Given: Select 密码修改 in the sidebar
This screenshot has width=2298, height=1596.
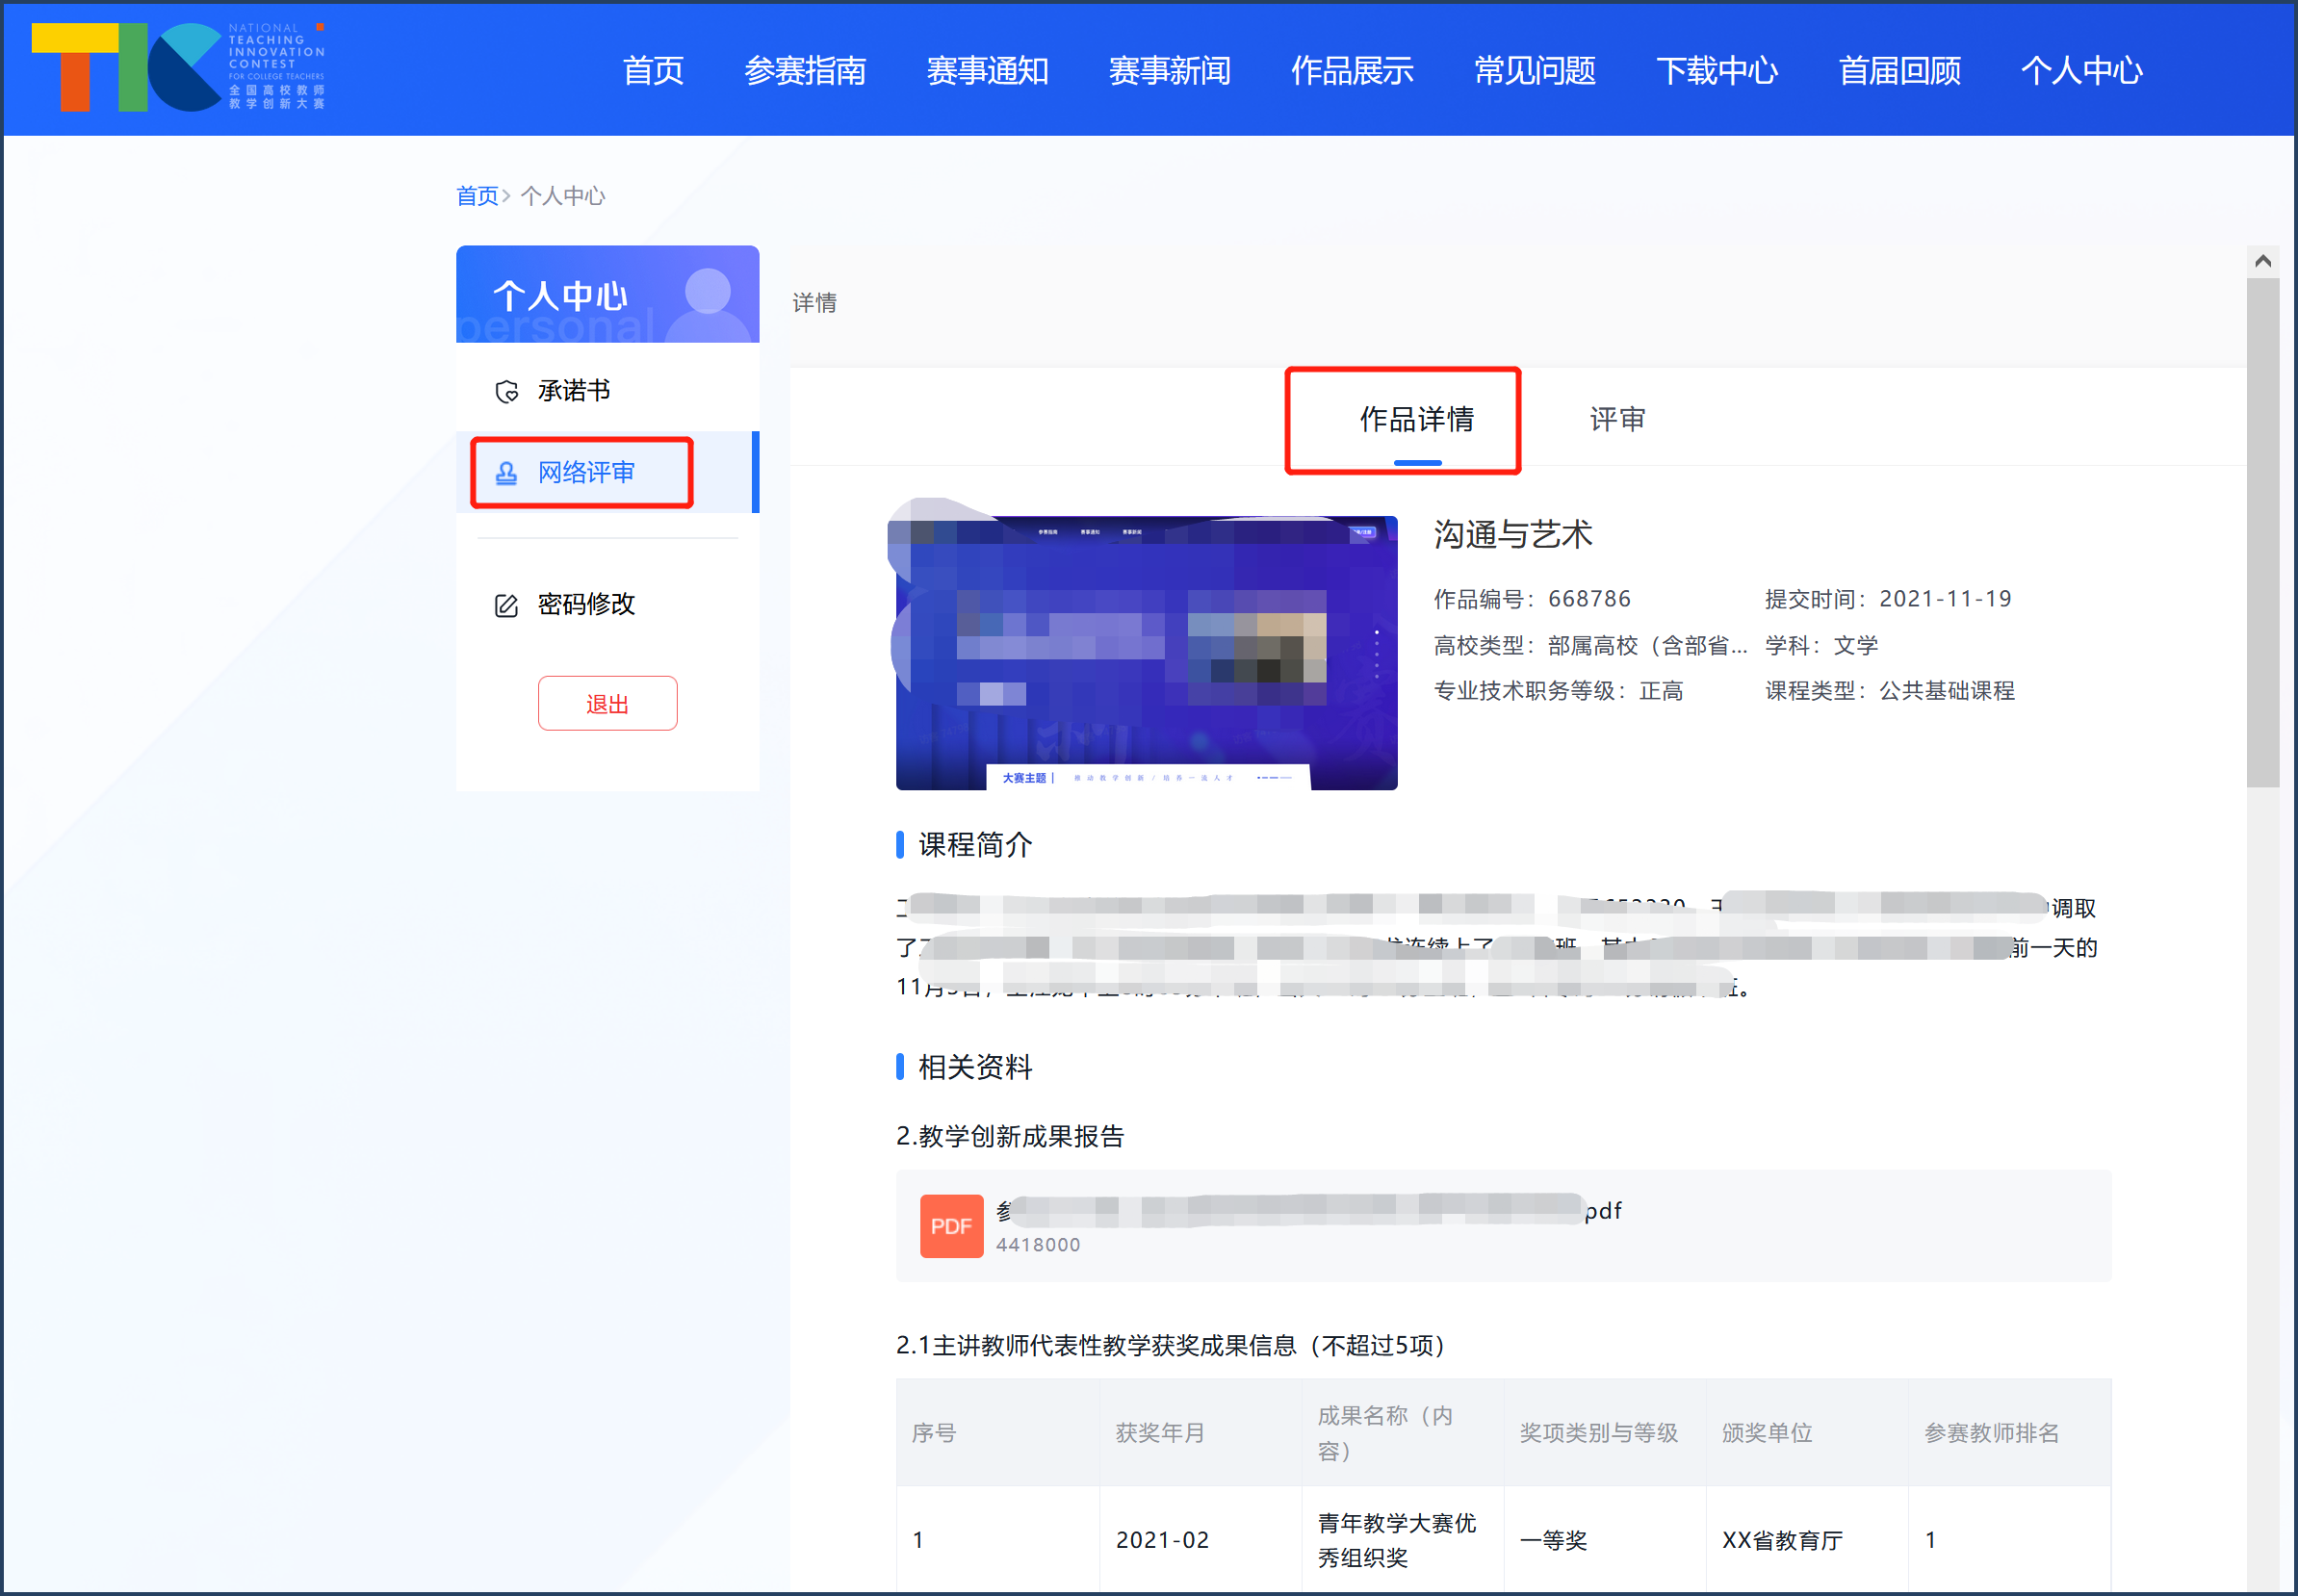Looking at the screenshot, I should click(x=586, y=605).
